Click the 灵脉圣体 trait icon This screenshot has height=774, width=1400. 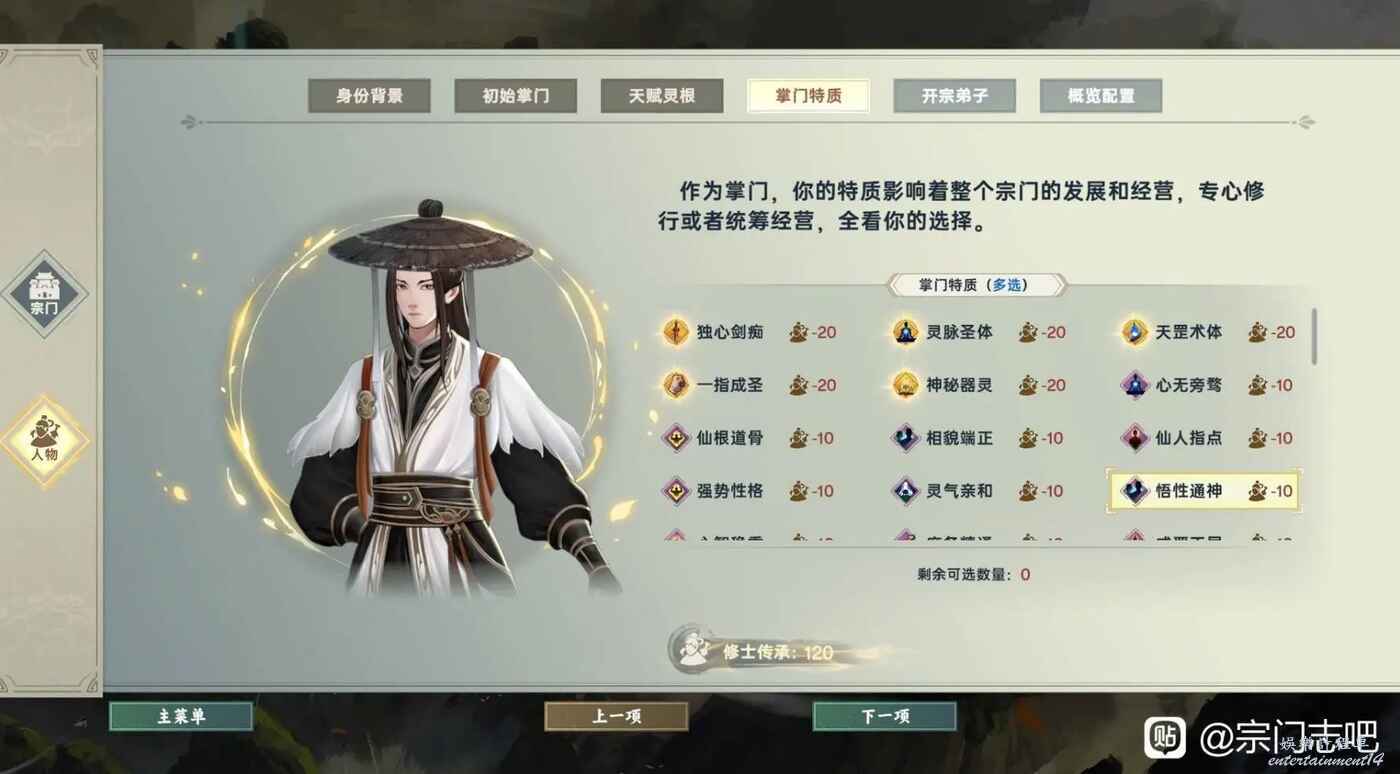click(x=906, y=332)
